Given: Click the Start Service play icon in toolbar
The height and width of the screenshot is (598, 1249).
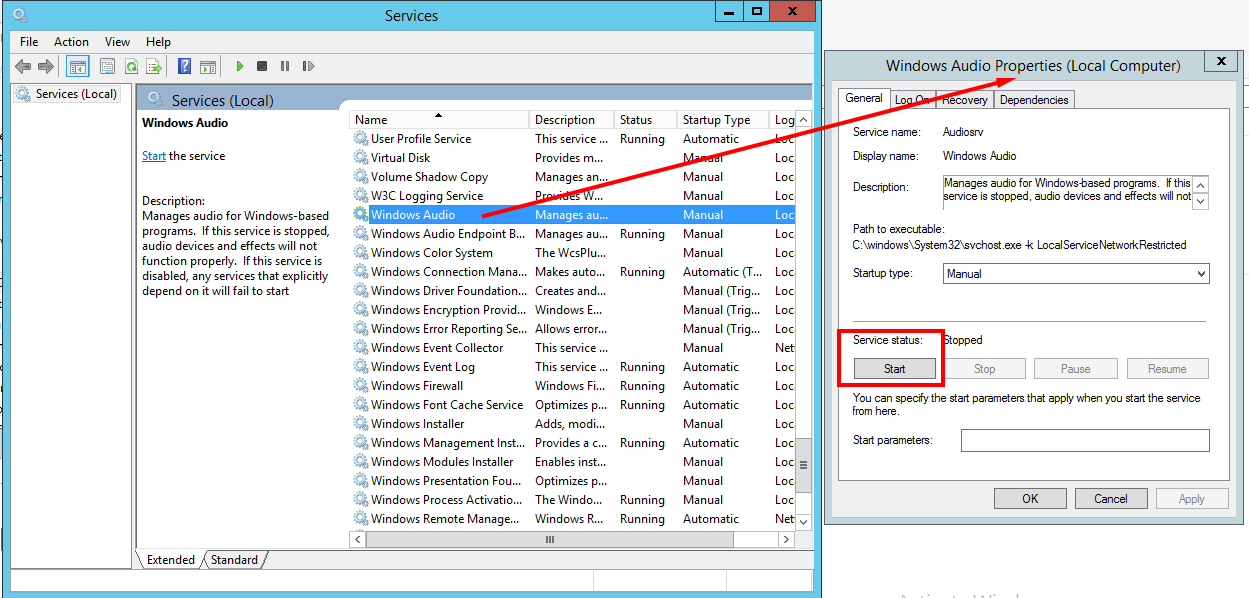Looking at the screenshot, I should pyautogui.click(x=240, y=67).
